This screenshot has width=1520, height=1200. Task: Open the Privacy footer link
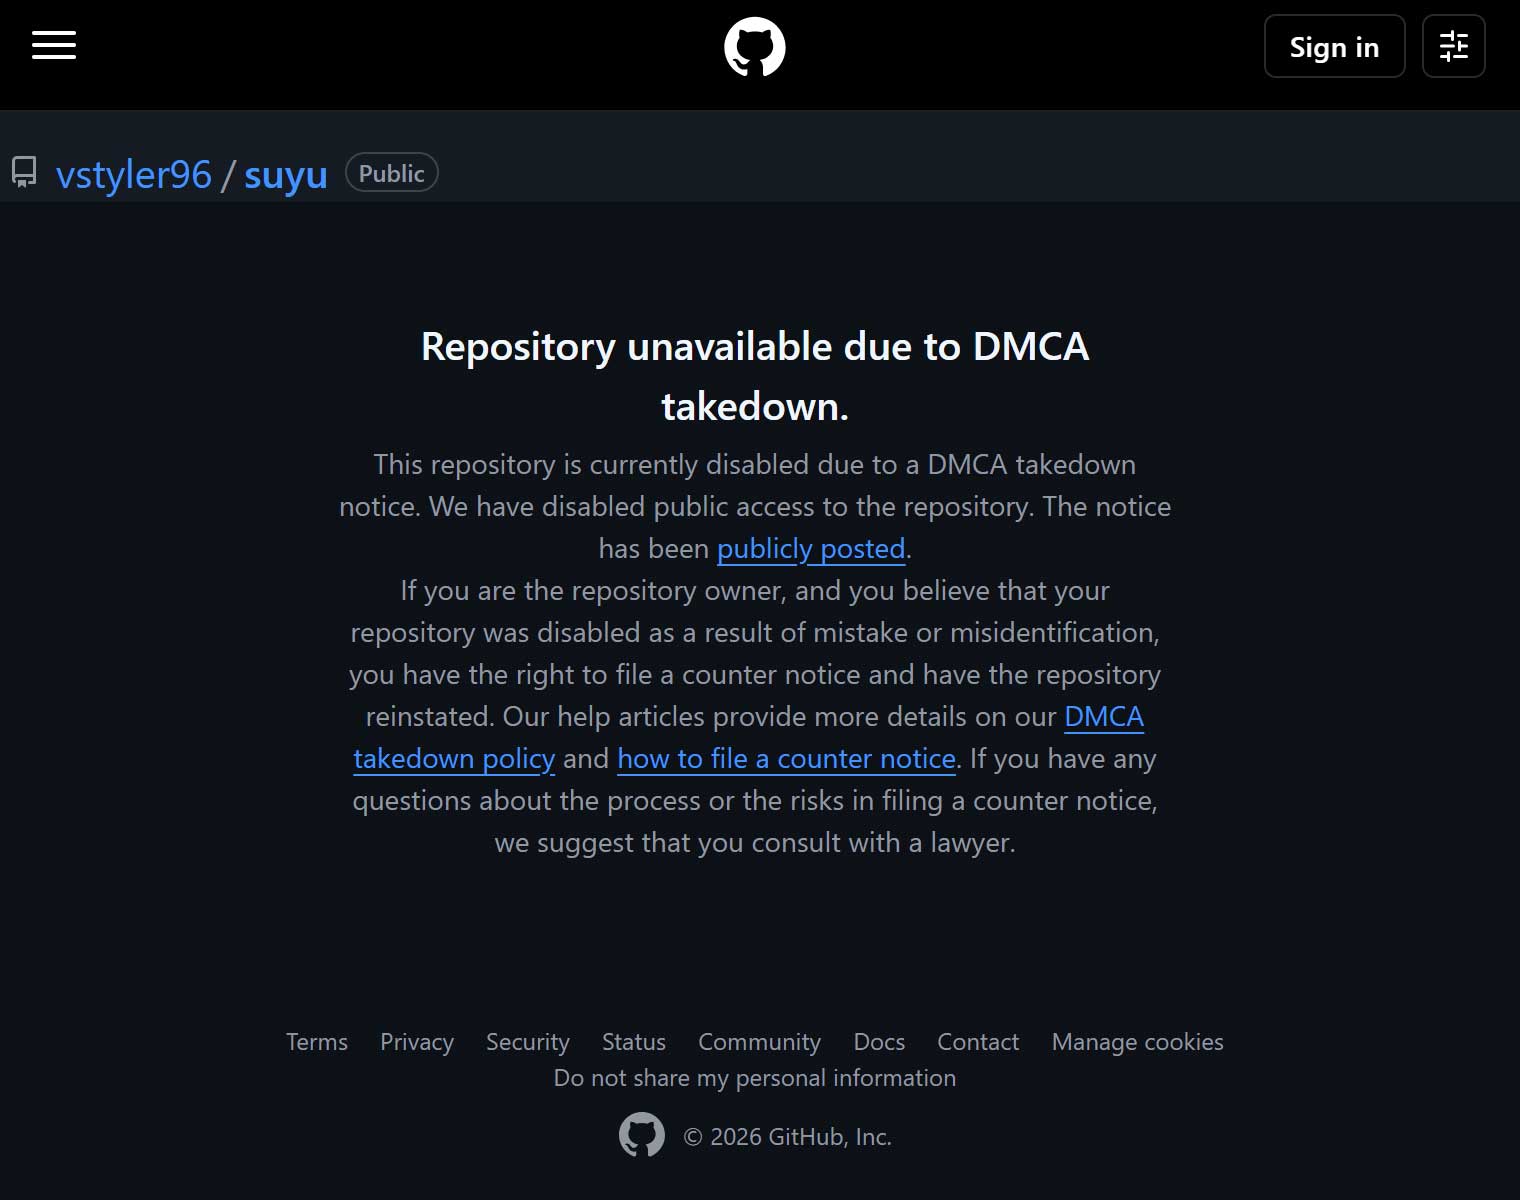(417, 1042)
